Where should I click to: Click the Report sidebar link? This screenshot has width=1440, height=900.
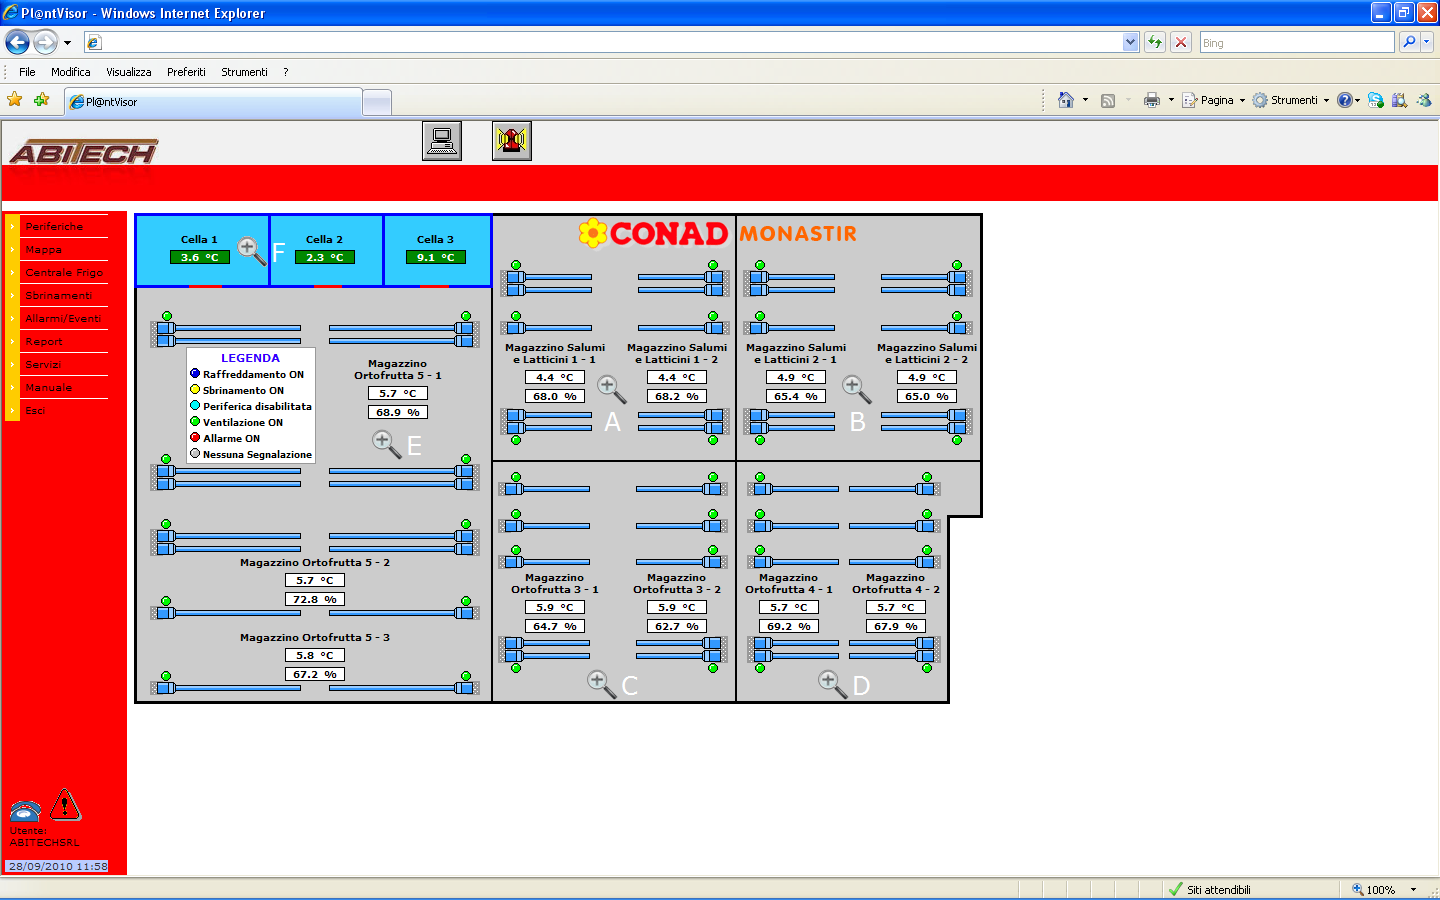coord(44,342)
